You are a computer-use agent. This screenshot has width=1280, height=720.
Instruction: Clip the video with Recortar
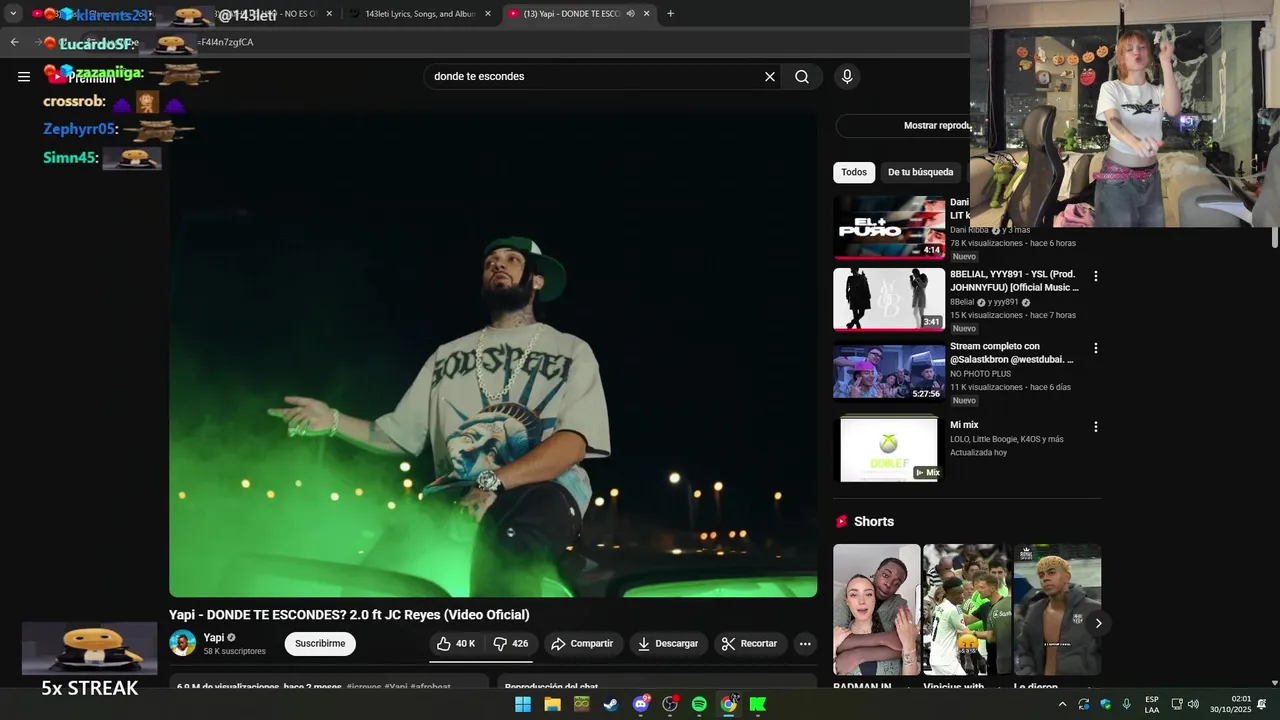(750, 644)
